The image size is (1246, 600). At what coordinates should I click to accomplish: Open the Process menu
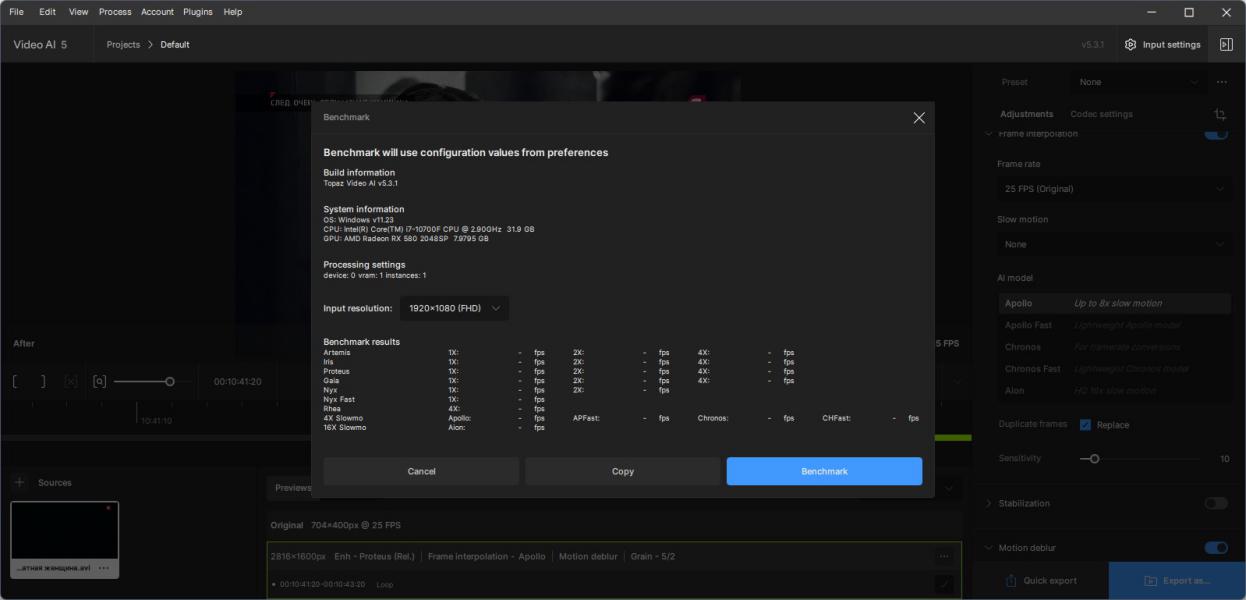115,12
